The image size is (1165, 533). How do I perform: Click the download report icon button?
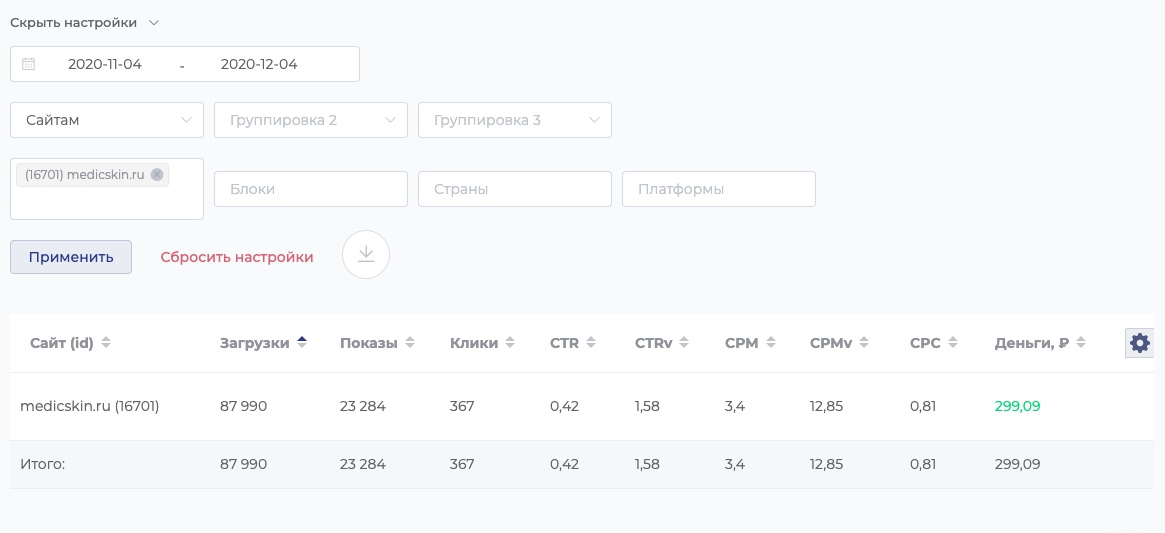[366, 255]
